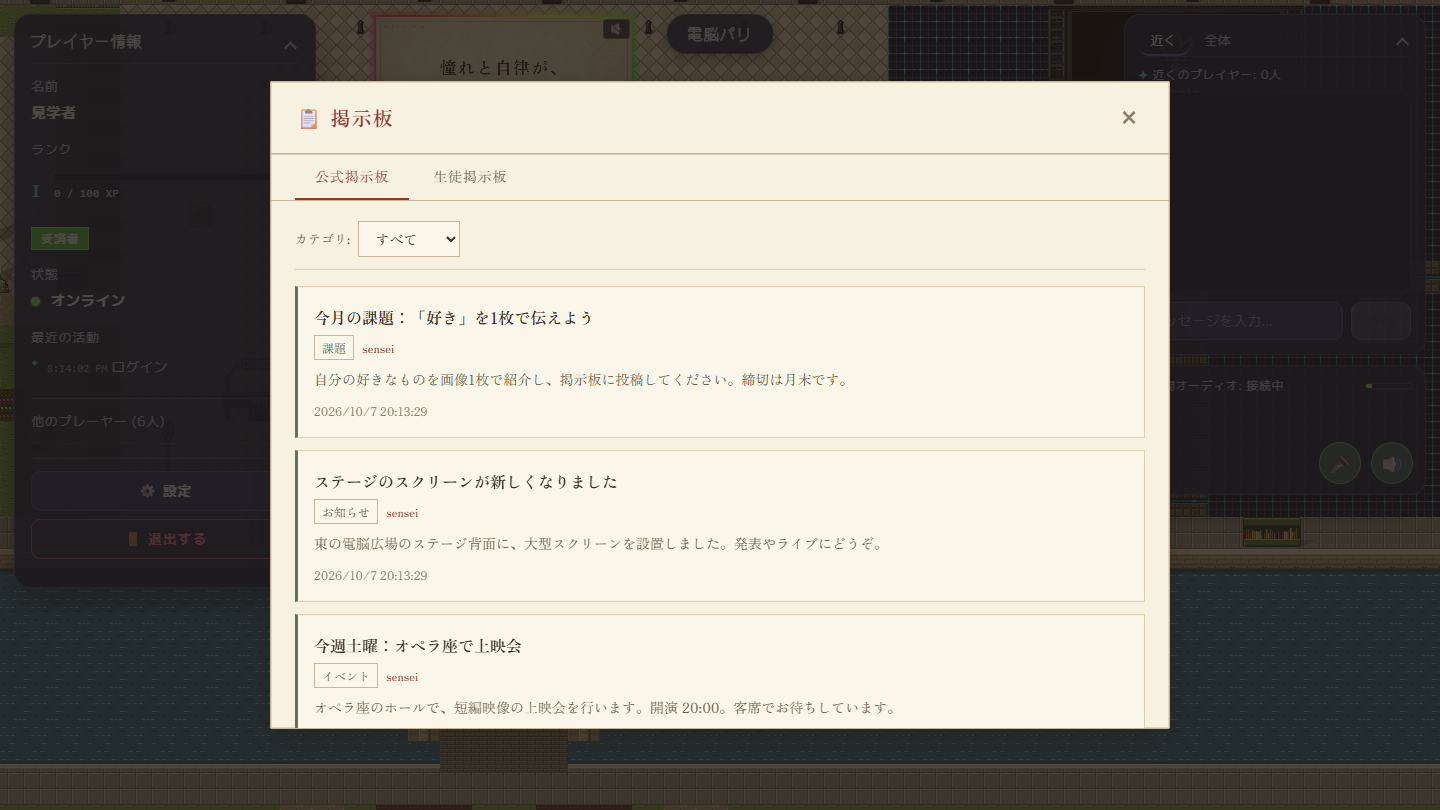Screen dimensions: 1440x810
Task: Close the 掲示板 dialog with the X
Action: 1129,118
